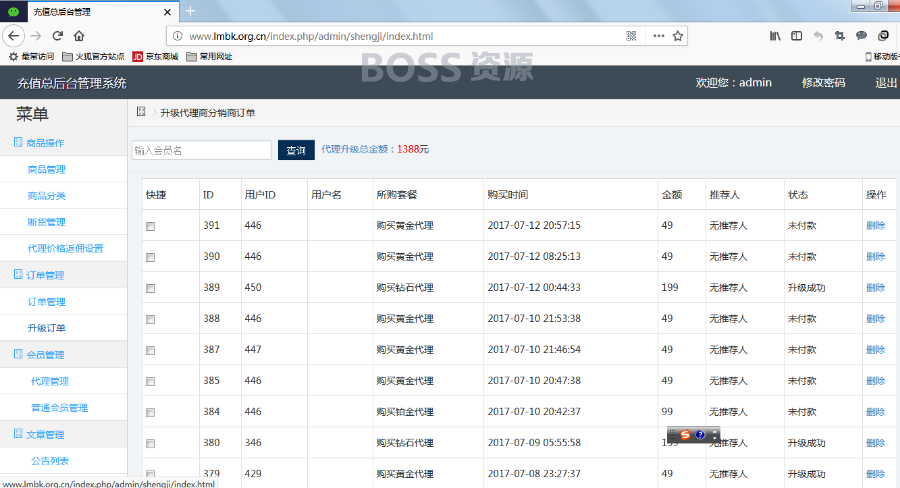Check the box for order ID 391
Viewport: 900px width, 488px height.
[x=150, y=226]
